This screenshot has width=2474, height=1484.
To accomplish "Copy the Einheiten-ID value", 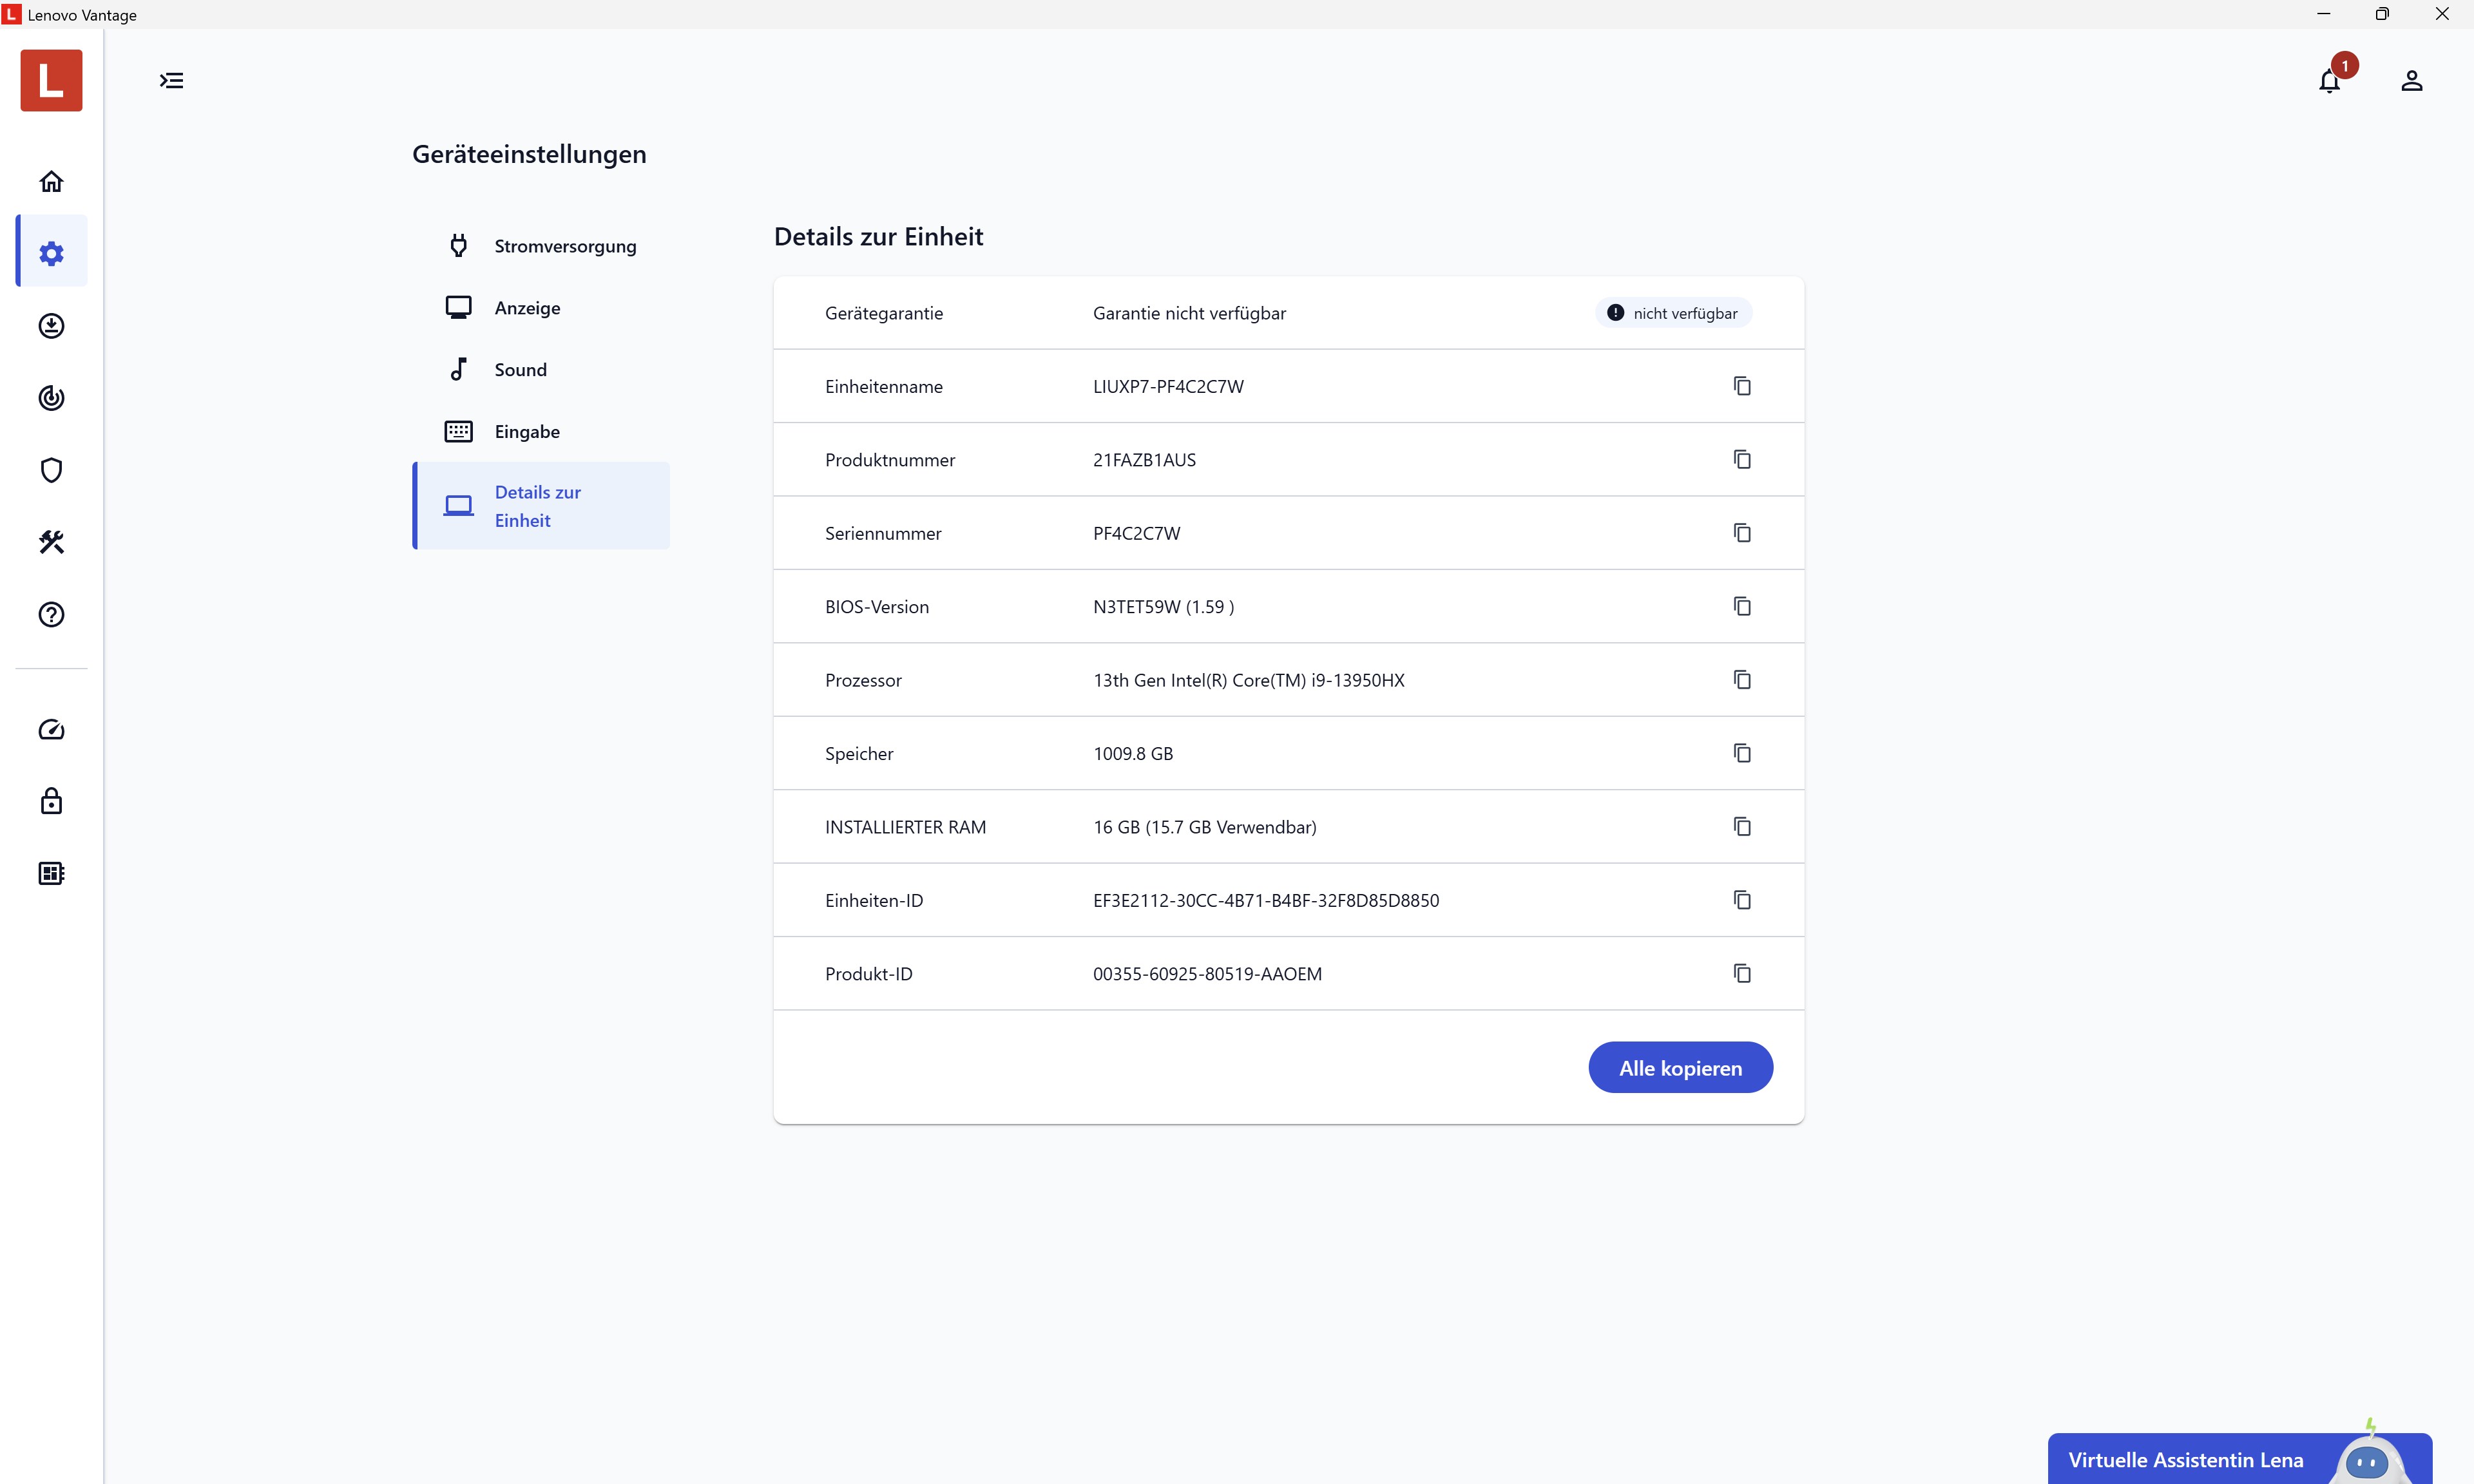I will tap(1742, 900).
